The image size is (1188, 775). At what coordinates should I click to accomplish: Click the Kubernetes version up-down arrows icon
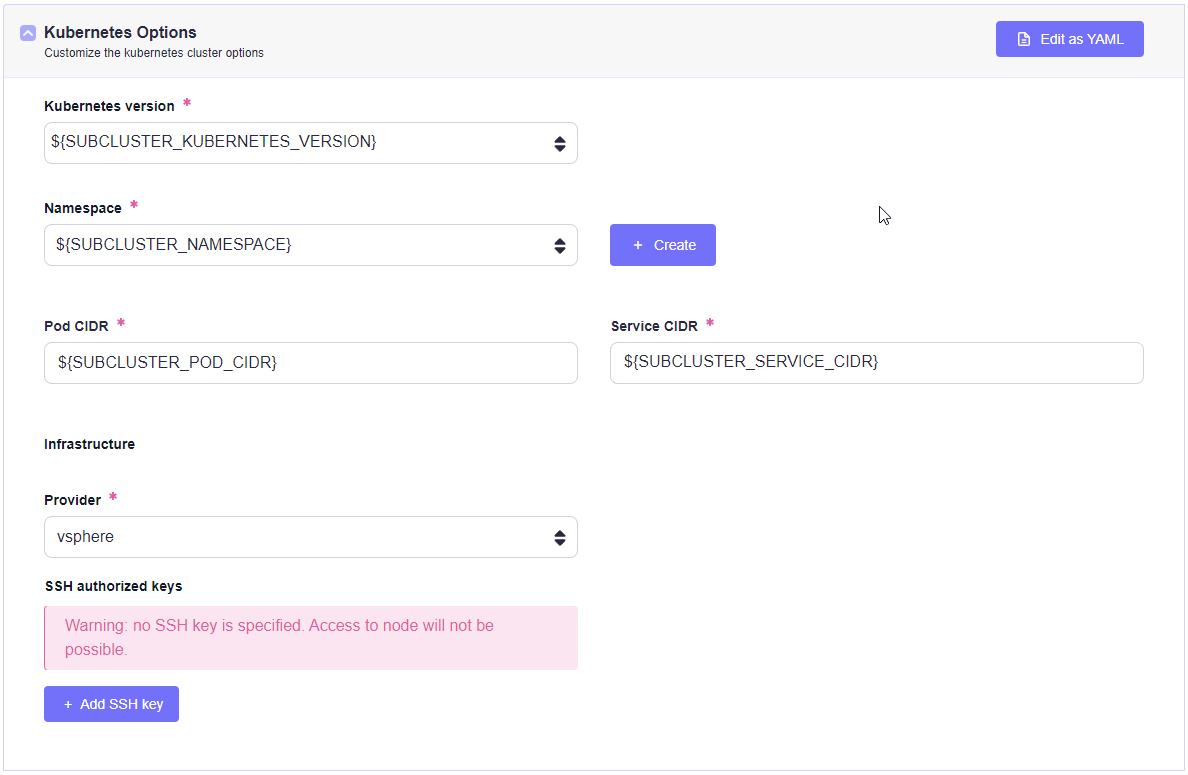[x=560, y=144]
